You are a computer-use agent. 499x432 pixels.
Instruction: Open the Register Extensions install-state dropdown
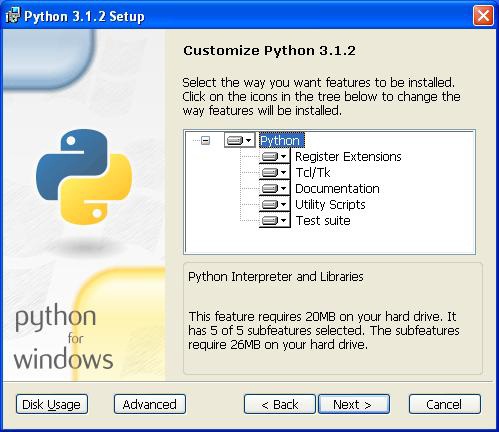274,156
